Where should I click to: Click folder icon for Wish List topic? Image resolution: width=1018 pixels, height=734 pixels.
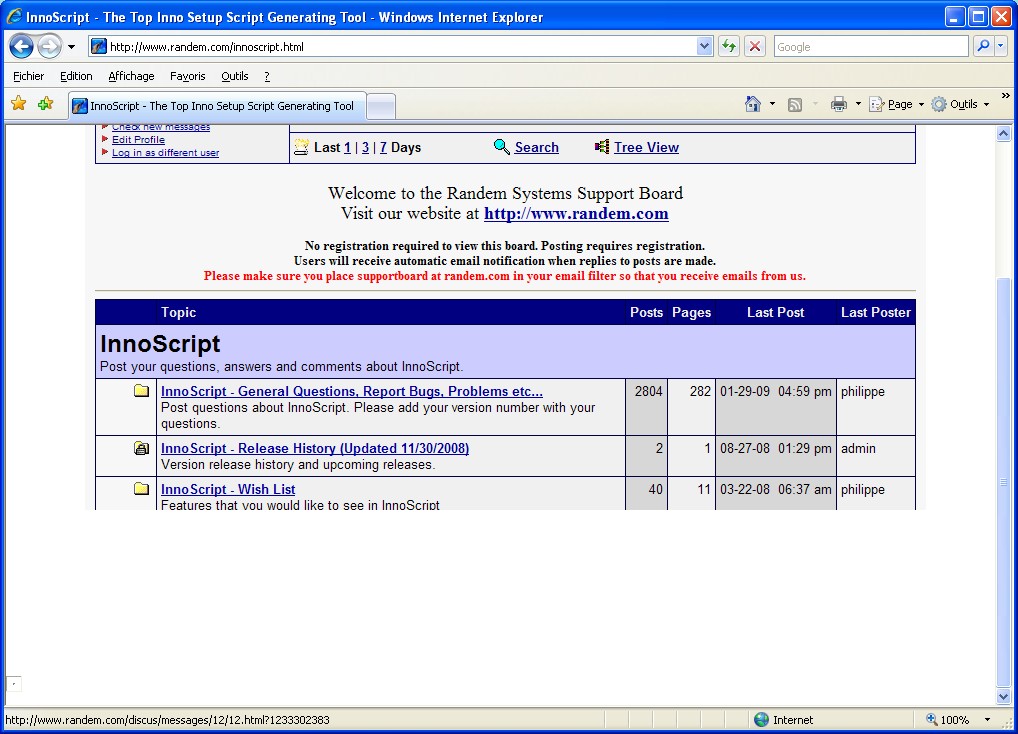coord(141,489)
